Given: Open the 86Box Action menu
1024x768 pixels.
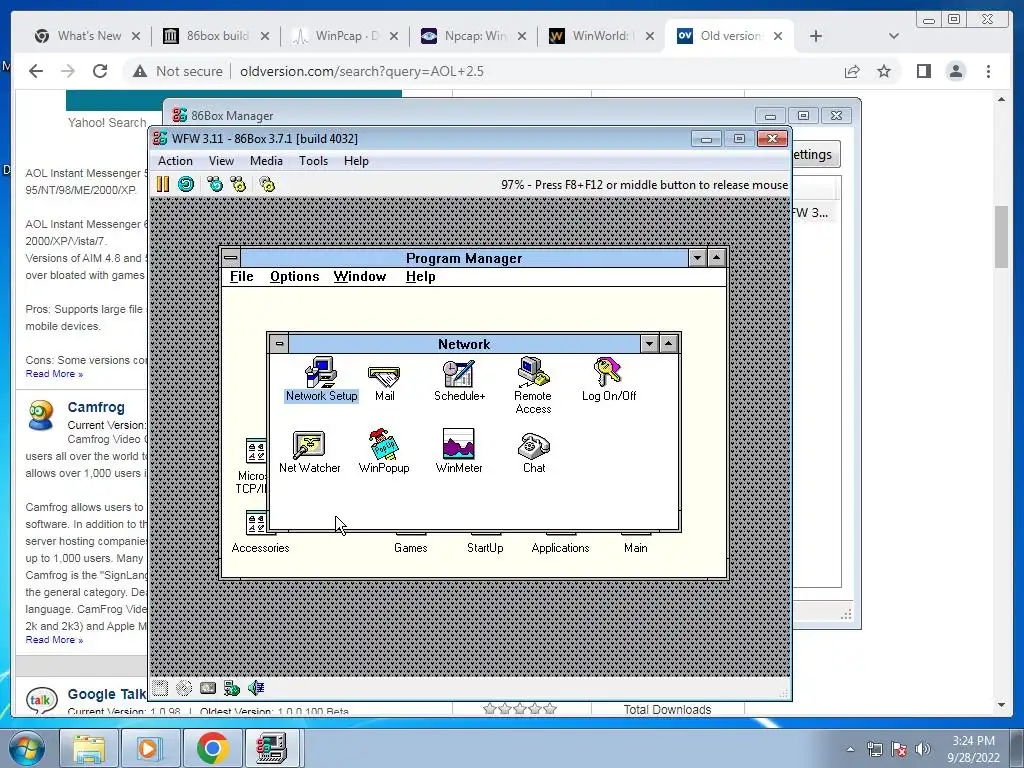Looking at the screenshot, I should click(x=175, y=161).
